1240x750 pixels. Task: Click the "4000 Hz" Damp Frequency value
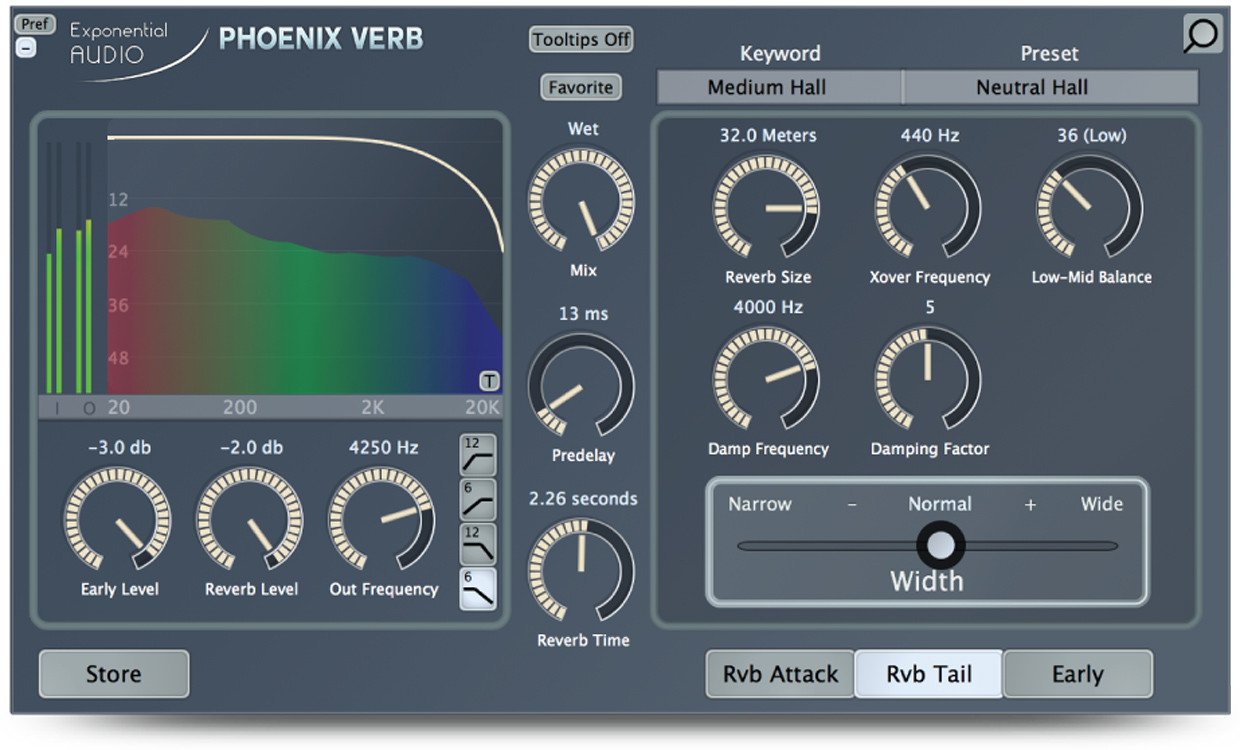pos(768,307)
